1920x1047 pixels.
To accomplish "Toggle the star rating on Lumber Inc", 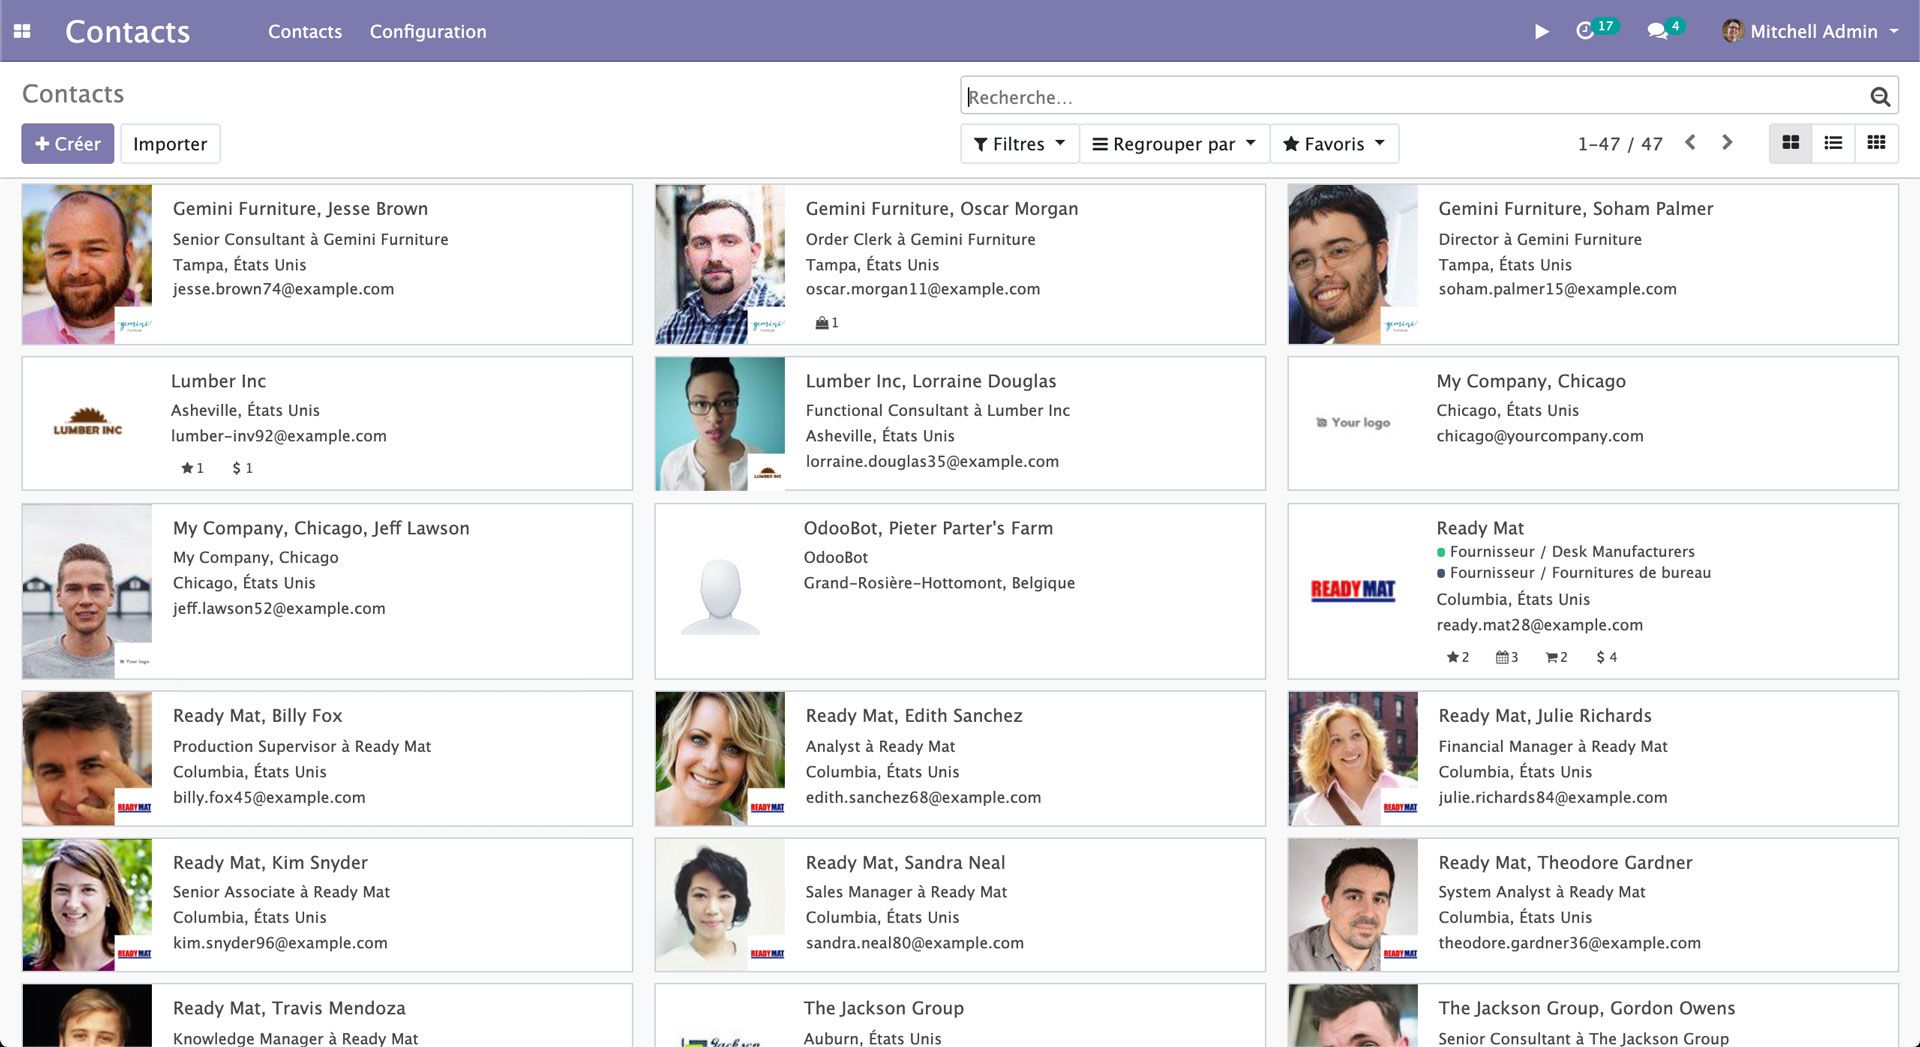I will (x=188, y=467).
